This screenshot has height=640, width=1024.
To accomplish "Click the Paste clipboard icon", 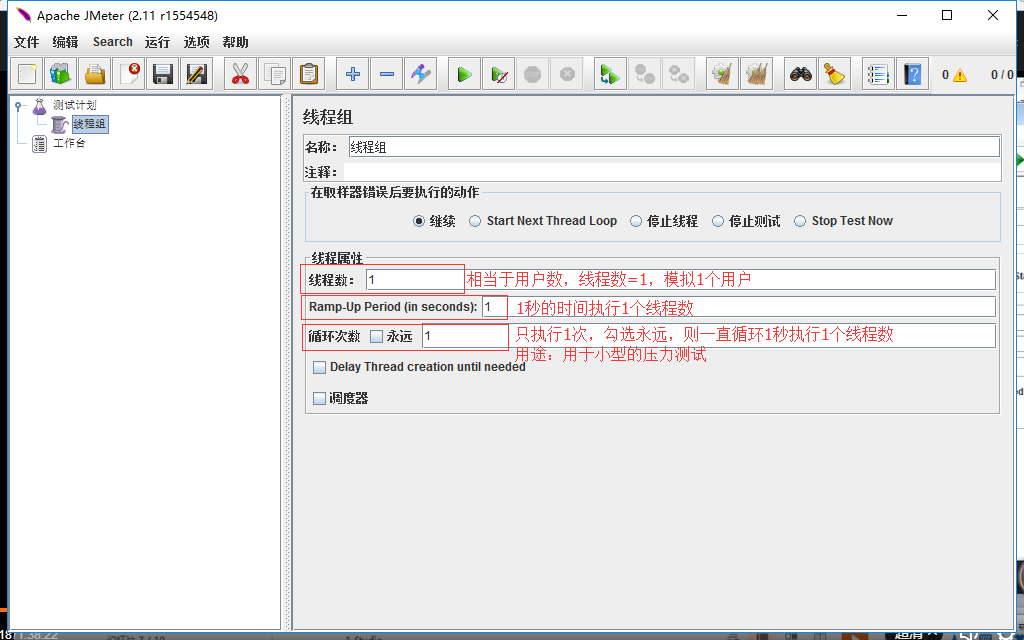I will coord(308,74).
